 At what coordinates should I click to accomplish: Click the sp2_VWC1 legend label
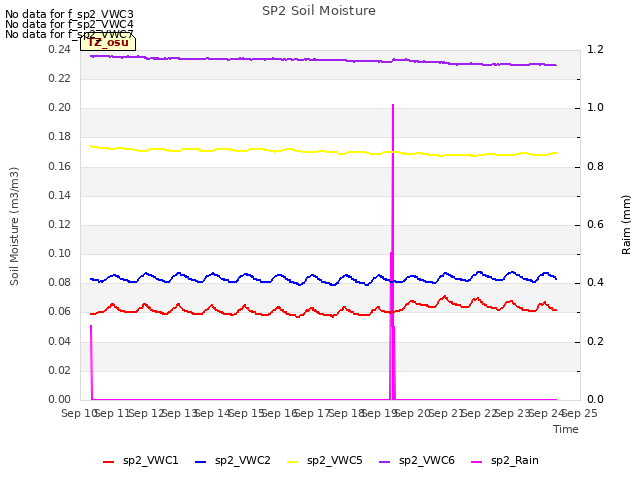[x=151, y=460]
